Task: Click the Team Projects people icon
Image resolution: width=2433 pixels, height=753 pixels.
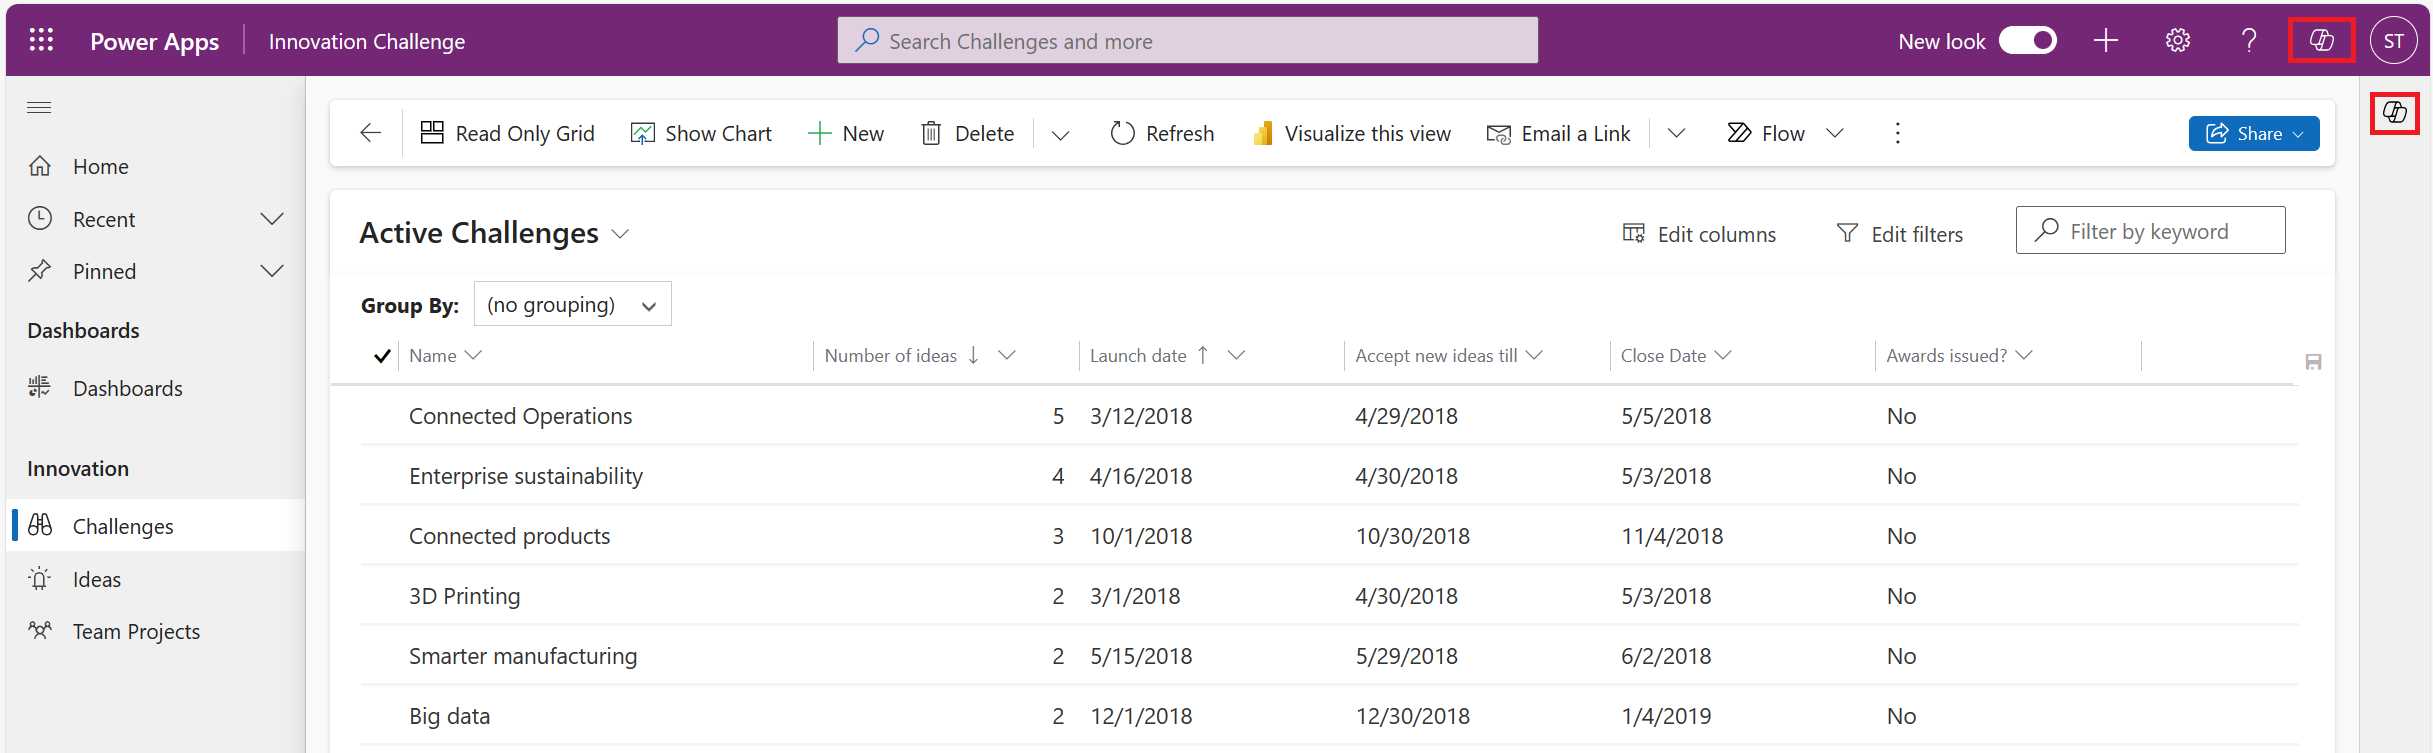Action: [x=40, y=631]
